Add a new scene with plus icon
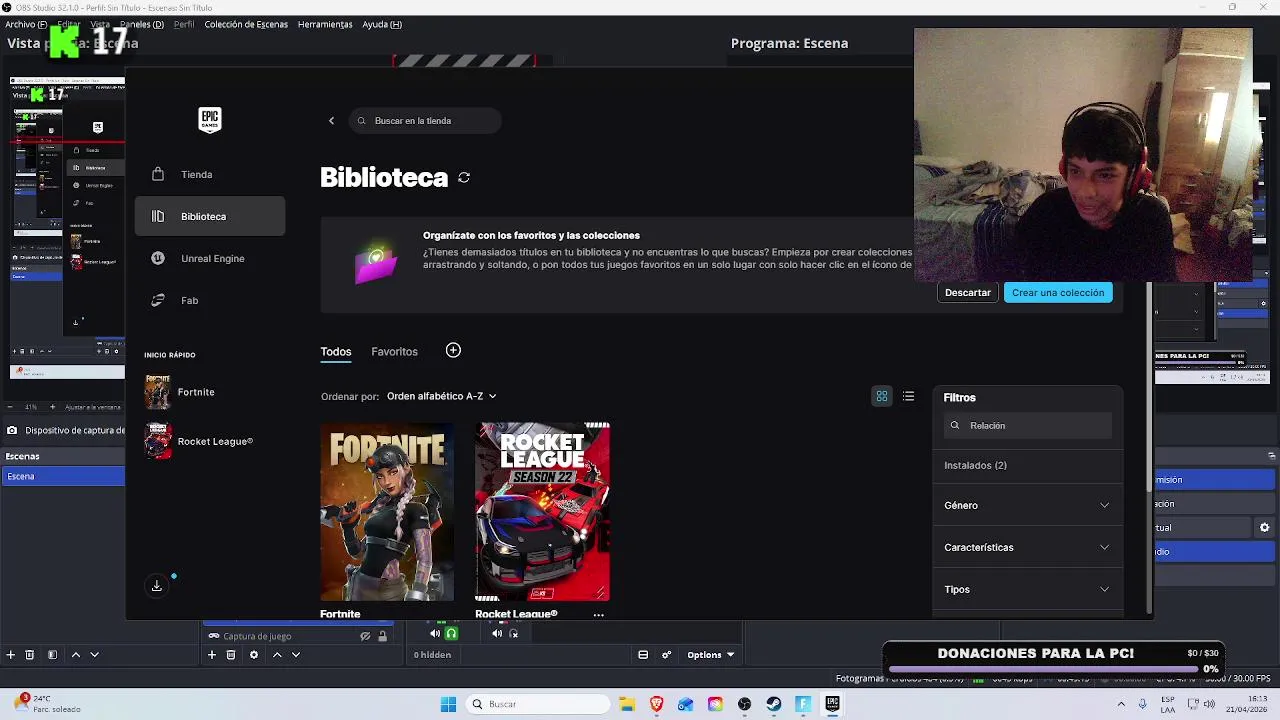Viewport: 1280px width, 720px height. (11, 655)
